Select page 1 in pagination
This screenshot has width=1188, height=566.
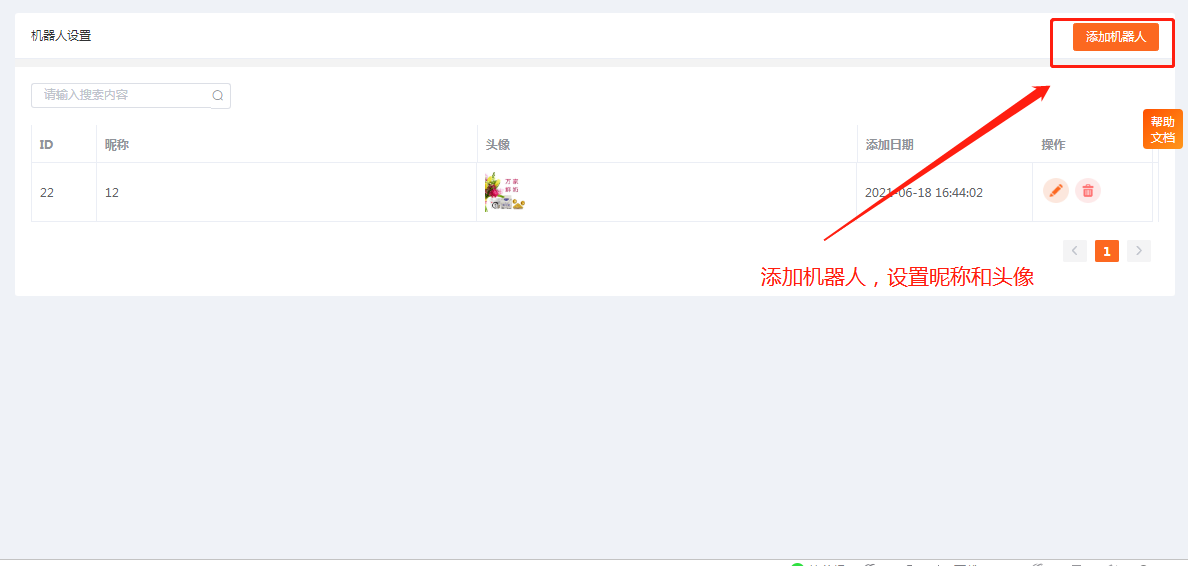[x=1106, y=251]
